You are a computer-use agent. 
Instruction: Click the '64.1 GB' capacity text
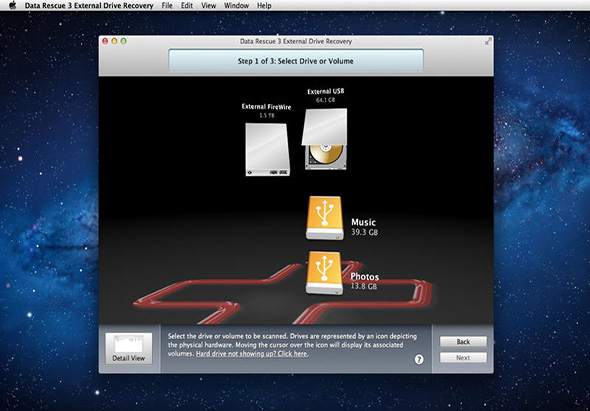325,100
